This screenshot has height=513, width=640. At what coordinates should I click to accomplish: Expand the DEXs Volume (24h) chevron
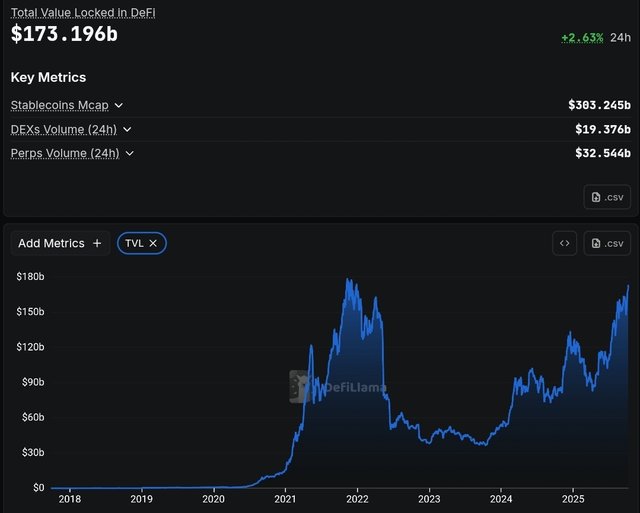tap(127, 129)
